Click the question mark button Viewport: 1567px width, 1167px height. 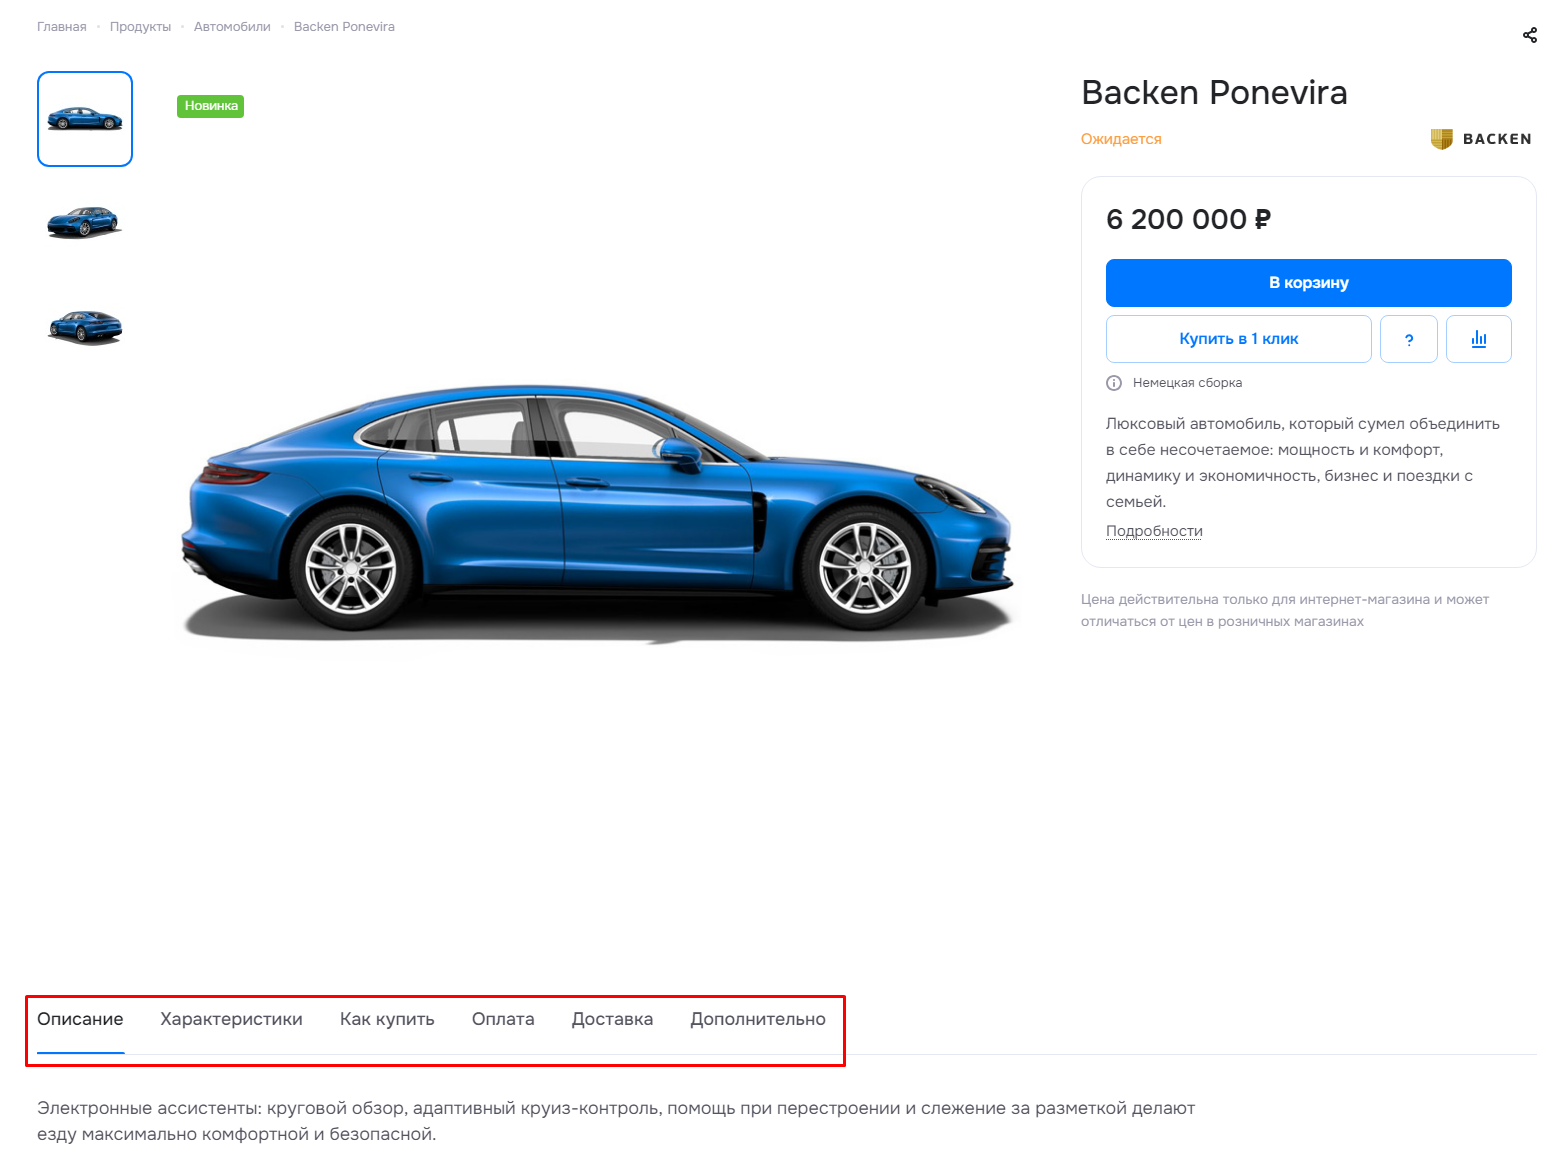[x=1408, y=339]
